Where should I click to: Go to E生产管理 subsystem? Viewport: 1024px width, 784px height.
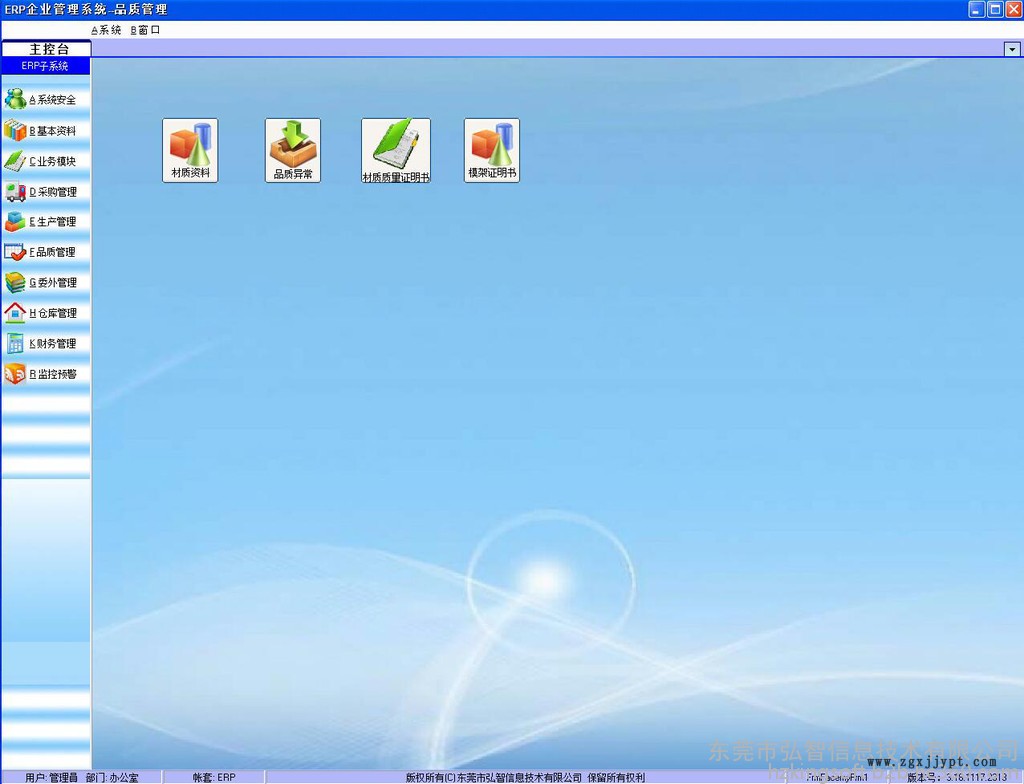click(x=45, y=222)
